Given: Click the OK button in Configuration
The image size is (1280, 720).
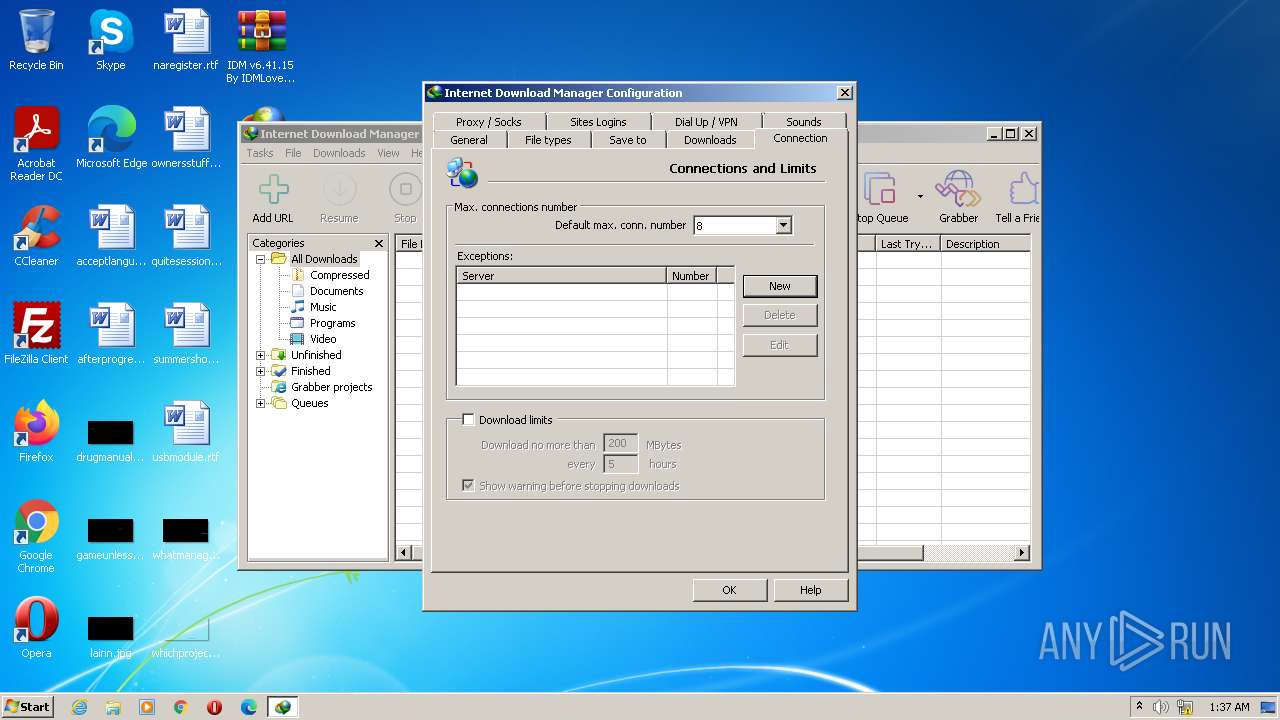Looking at the screenshot, I should [x=729, y=590].
